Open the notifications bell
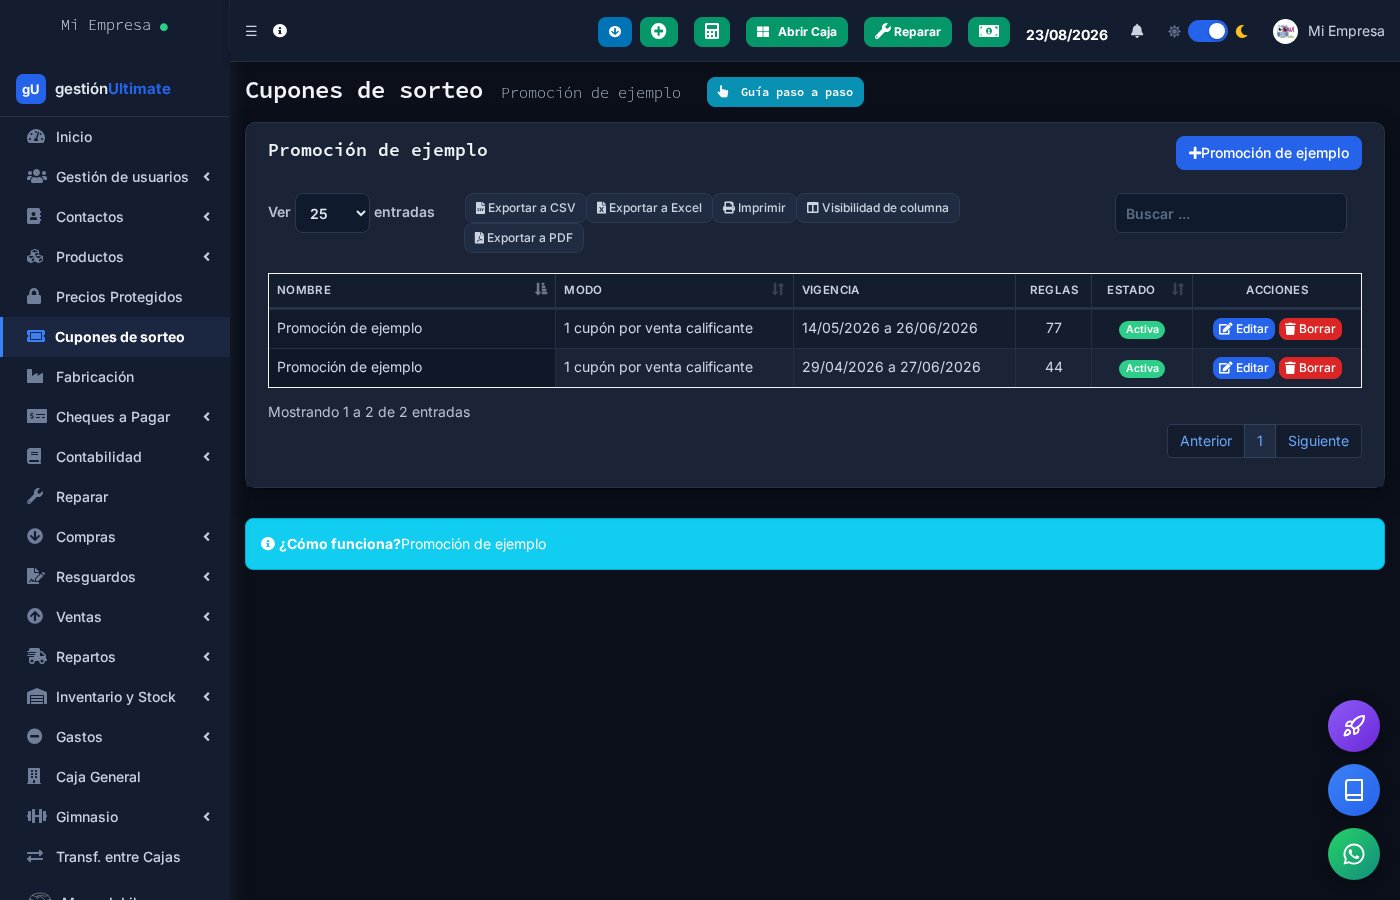The height and width of the screenshot is (900, 1400). coord(1137,31)
